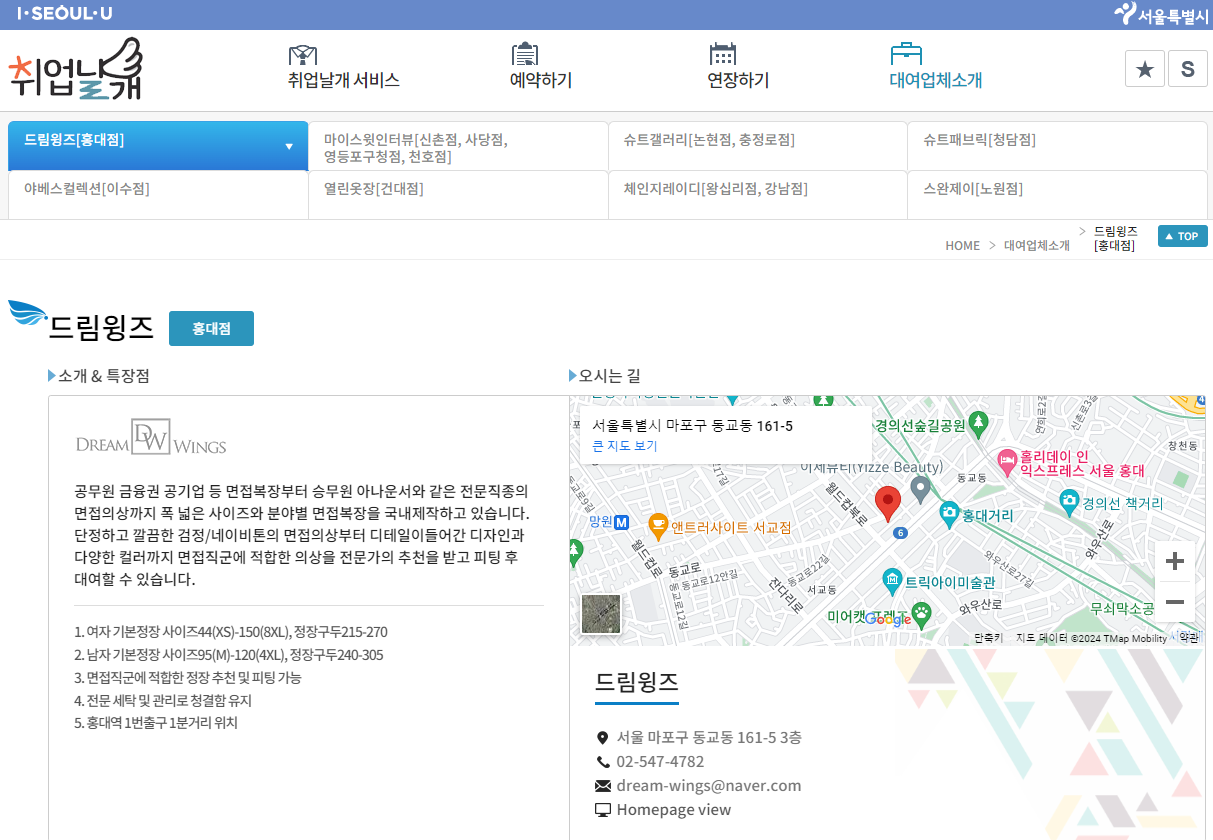Open the 취업날개 서비스 menu
The height and width of the screenshot is (840, 1213).
(343, 67)
